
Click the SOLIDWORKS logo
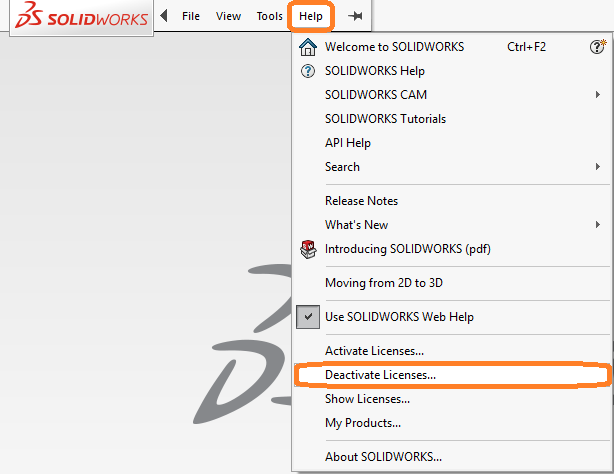[78, 18]
